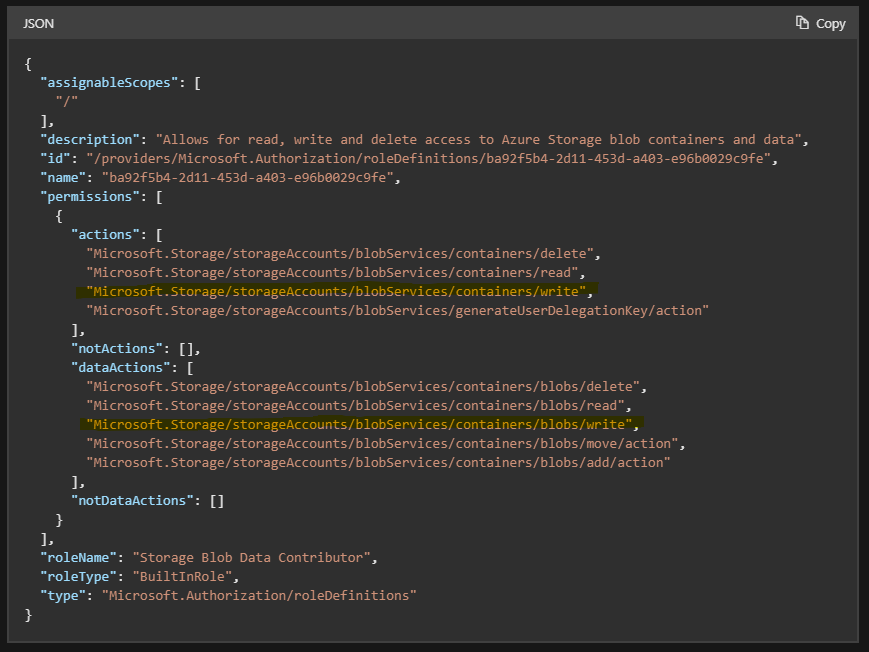Click the description text about Azure Storage
Image resolution: width=869 pixels, height=652 pixels.
tap(478, 140)
